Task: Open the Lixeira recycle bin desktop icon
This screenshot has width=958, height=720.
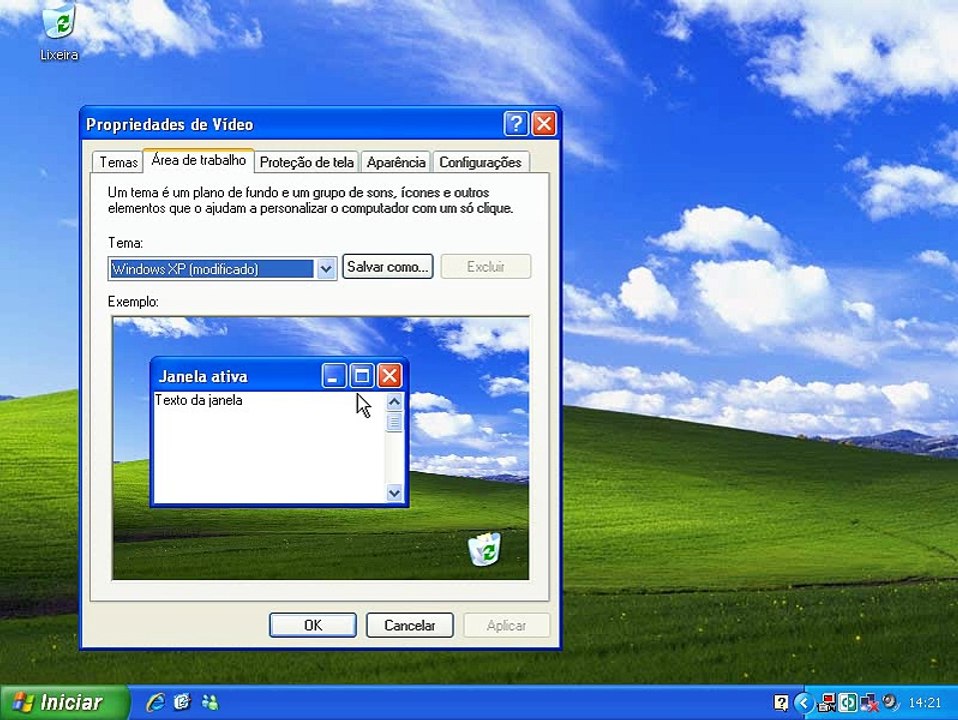Action: 59,32
